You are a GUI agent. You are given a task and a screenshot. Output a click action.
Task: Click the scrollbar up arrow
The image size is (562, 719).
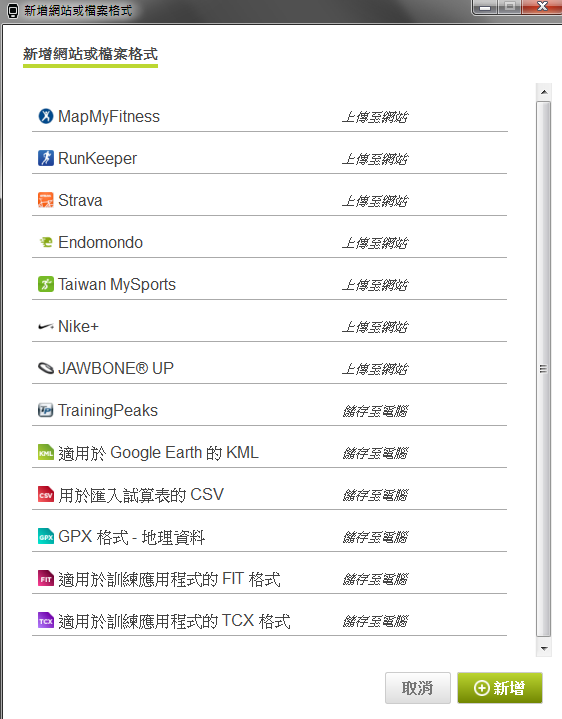tap(544, 92)
